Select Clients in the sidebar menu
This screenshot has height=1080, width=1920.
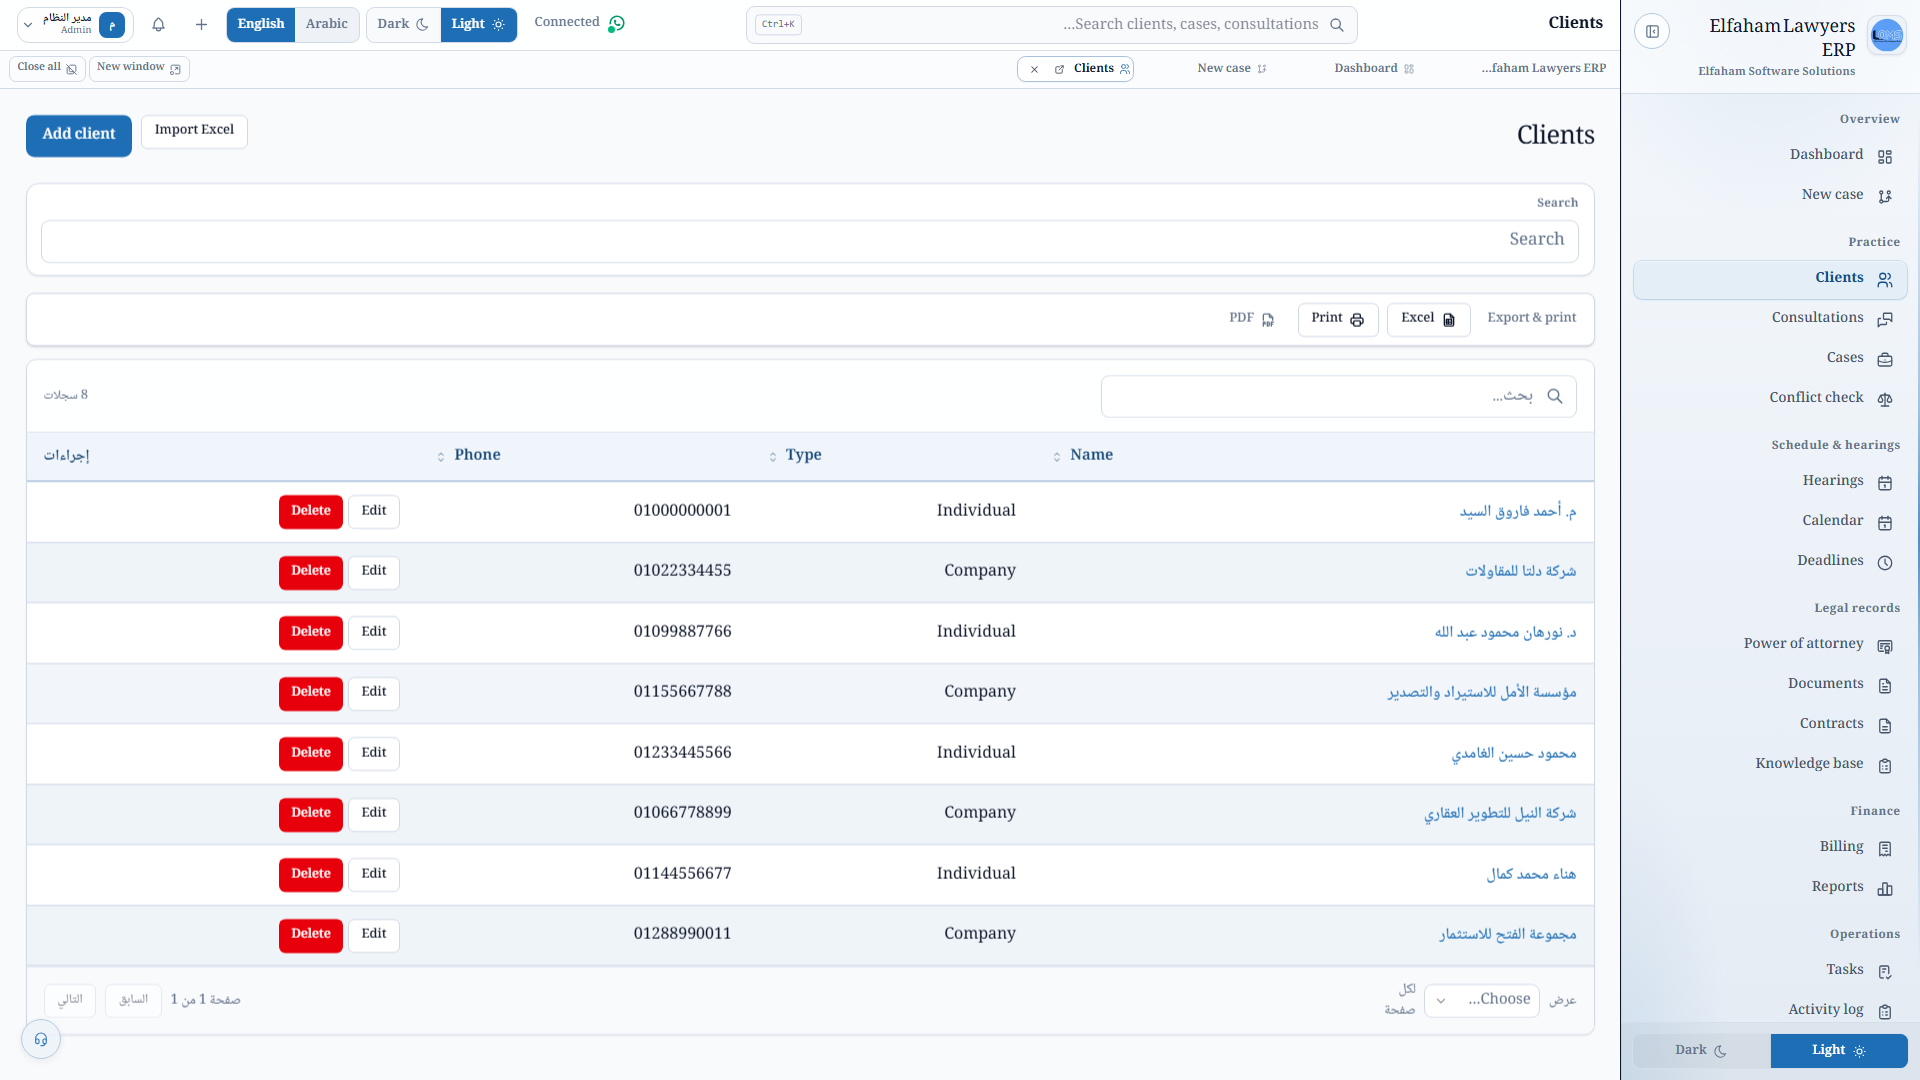point(1770,280)
